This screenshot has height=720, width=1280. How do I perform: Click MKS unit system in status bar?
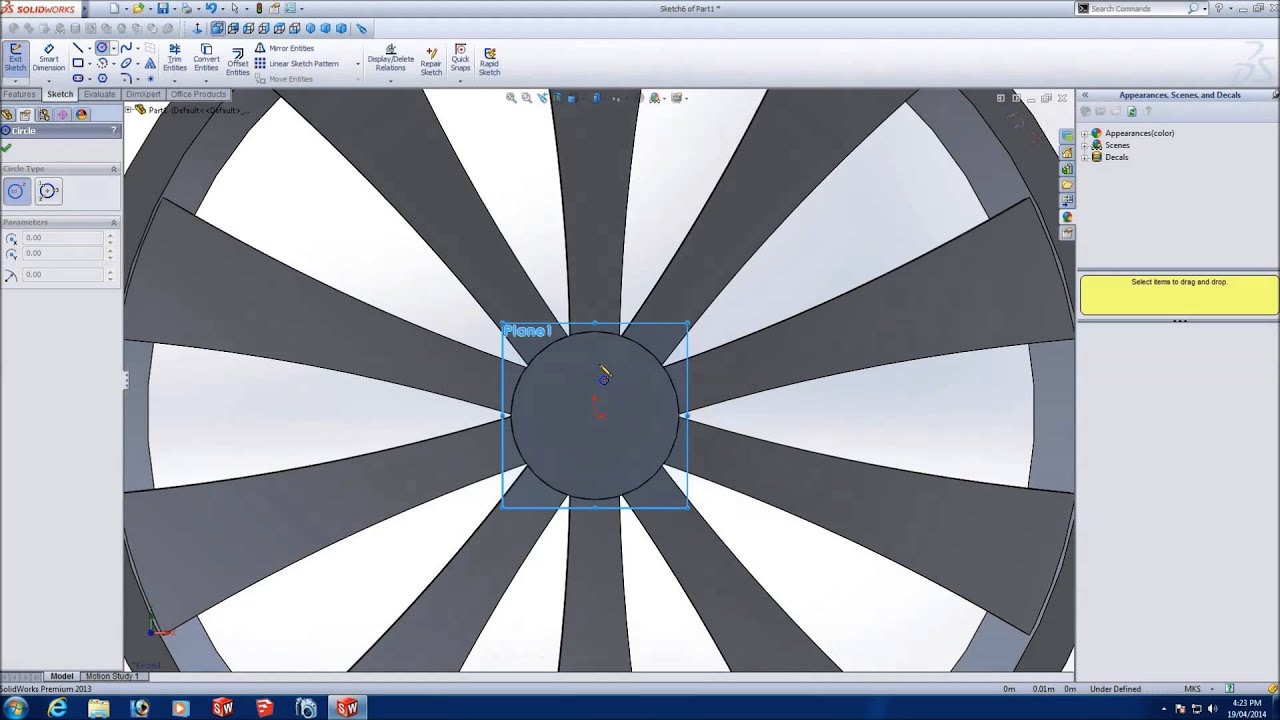[1192, 688]
